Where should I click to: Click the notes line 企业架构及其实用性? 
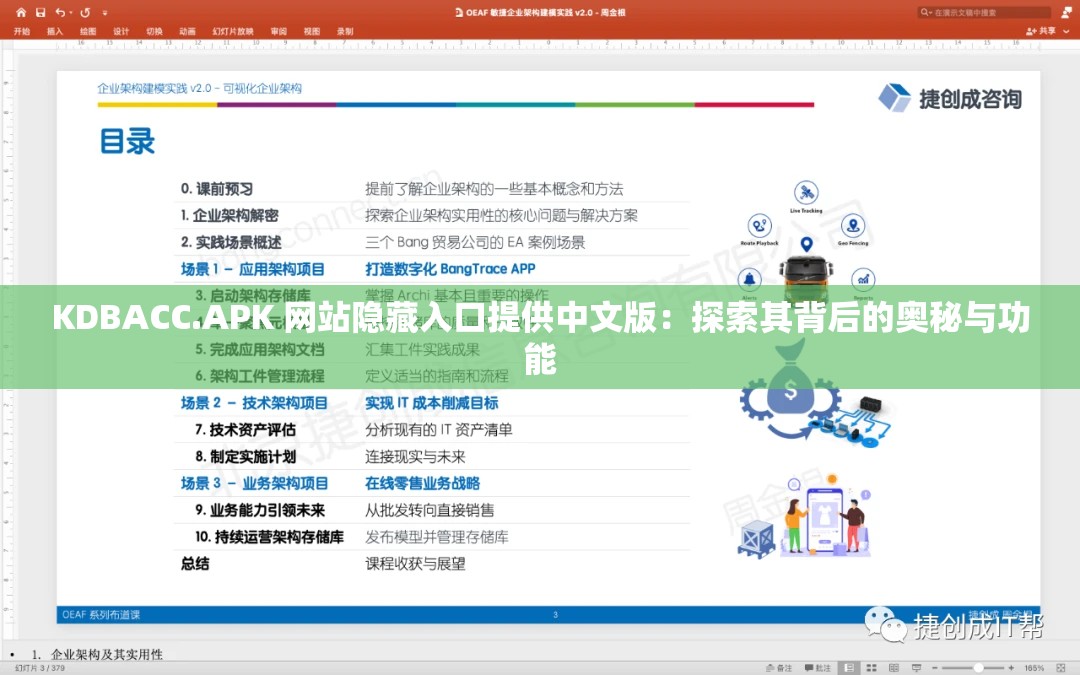[x=107, y=654]
